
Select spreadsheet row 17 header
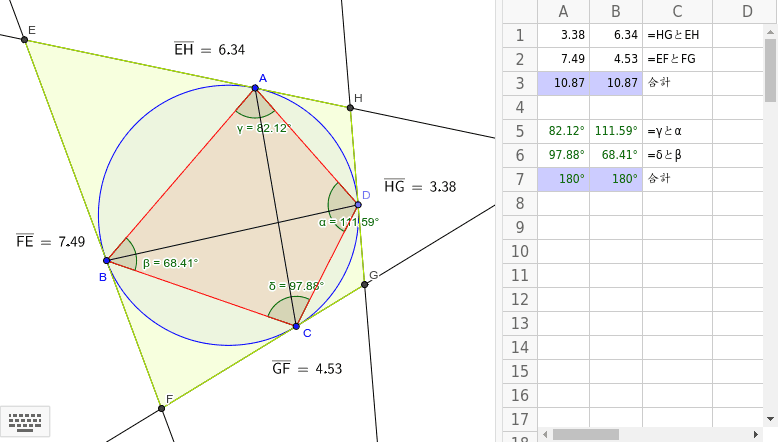pos(520,419)
